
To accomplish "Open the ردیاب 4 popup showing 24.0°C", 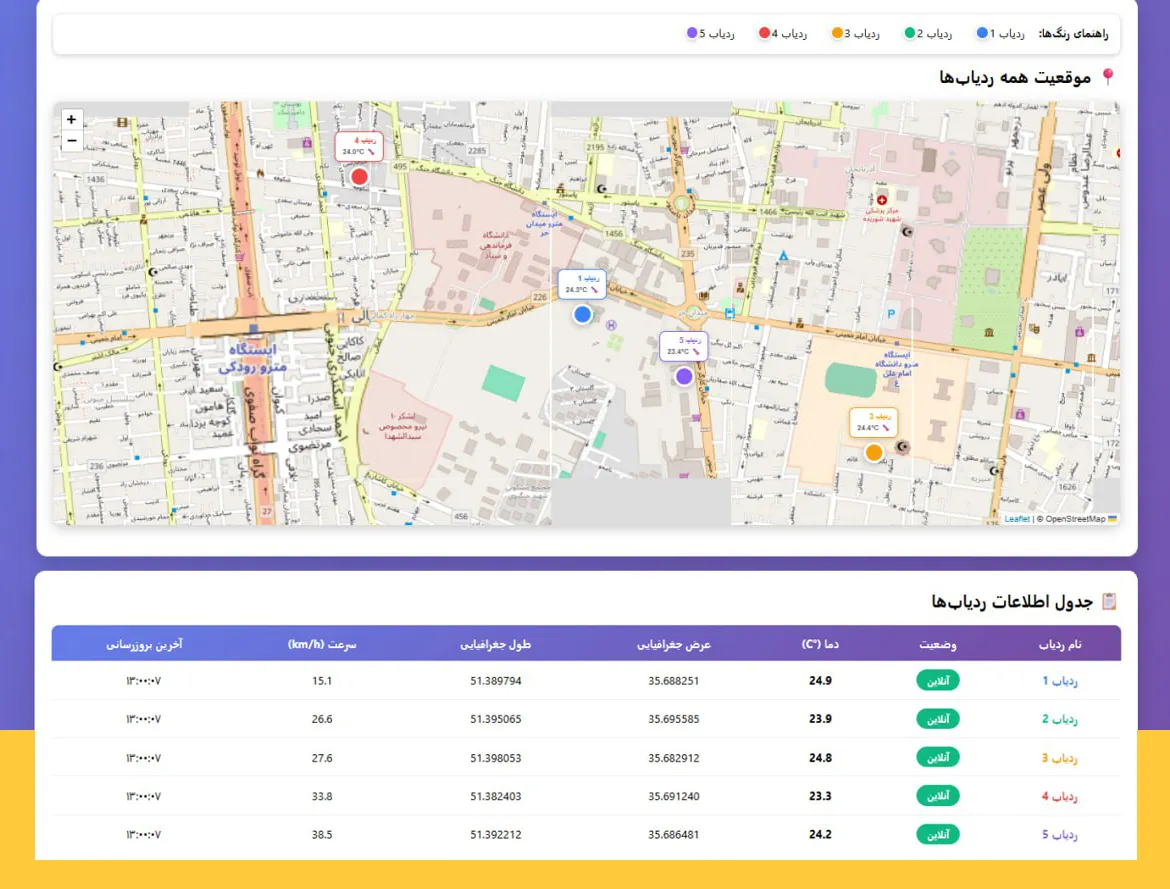I will [359, 146].
